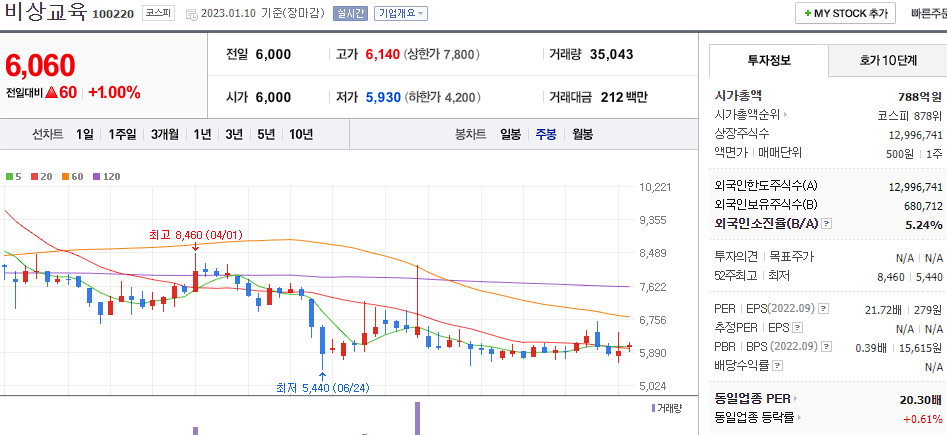Click the 시가총액 value 788억원
Viewport: 947px width, 435px height.
click(x=920, y=96)
